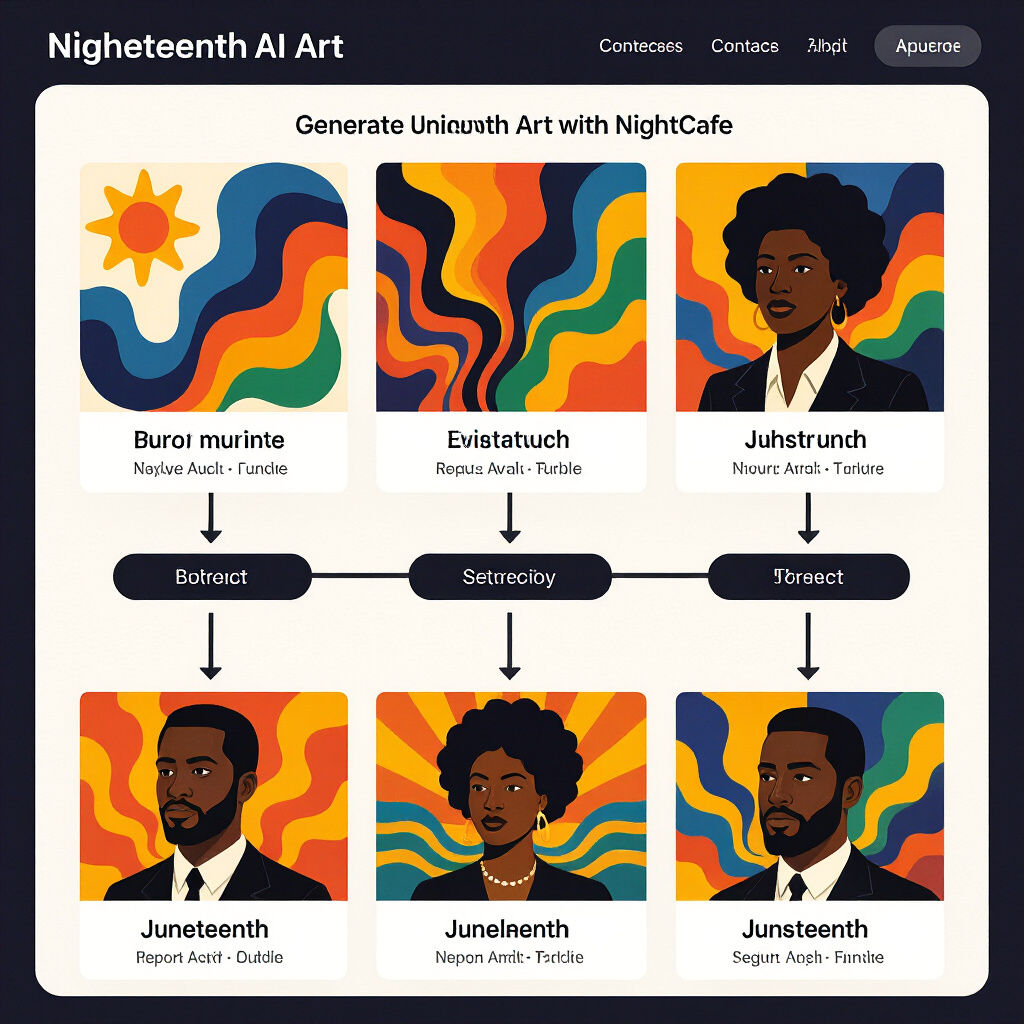Open the Albpt nav link
This screenshot has height=1024, width=1024.
(x=827, y=46)
